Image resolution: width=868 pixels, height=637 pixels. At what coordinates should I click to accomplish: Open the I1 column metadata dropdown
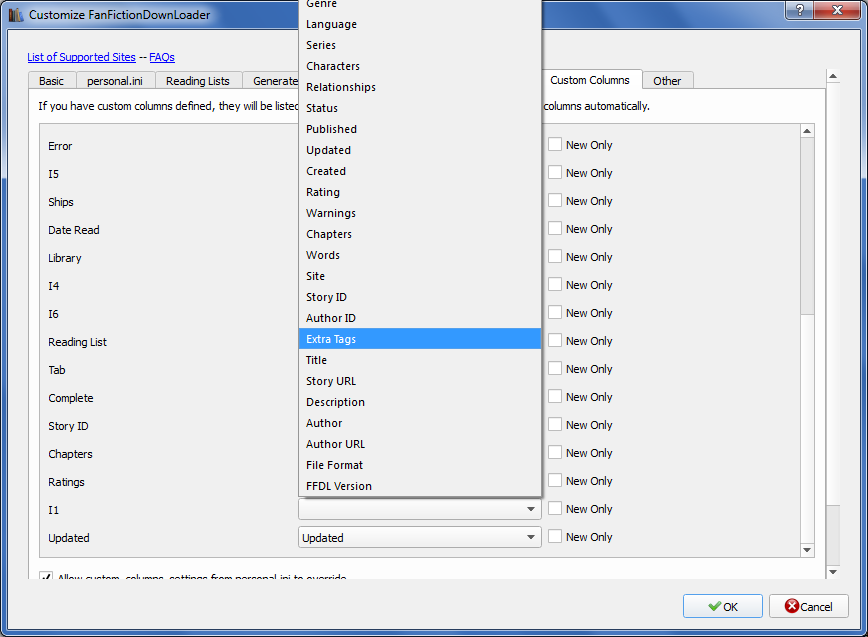[x=420, y=509]
